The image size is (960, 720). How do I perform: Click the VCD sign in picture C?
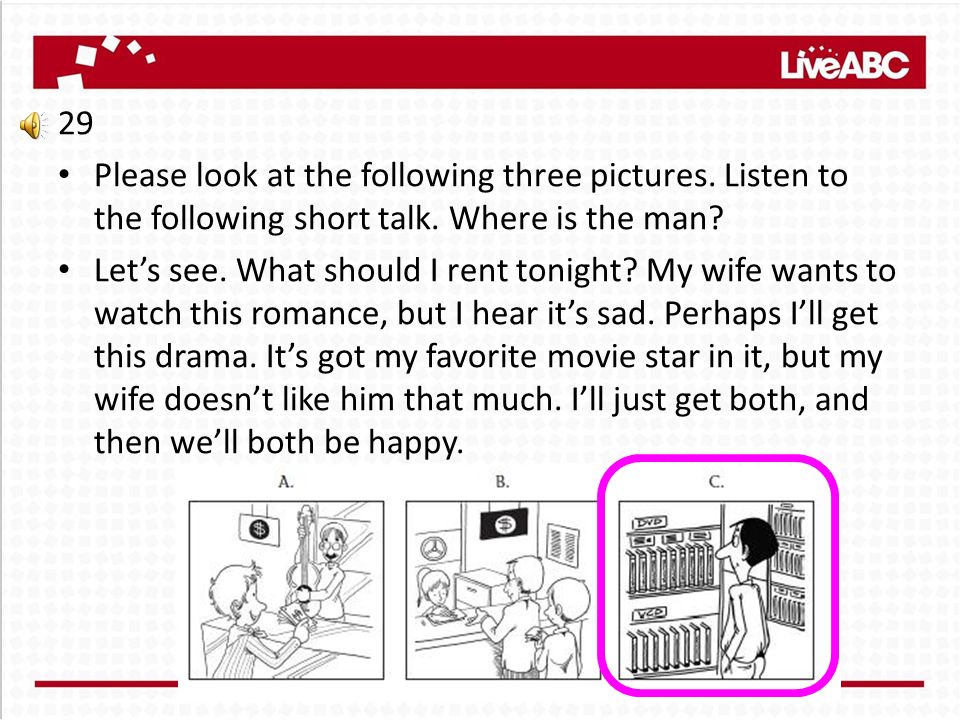648,614
